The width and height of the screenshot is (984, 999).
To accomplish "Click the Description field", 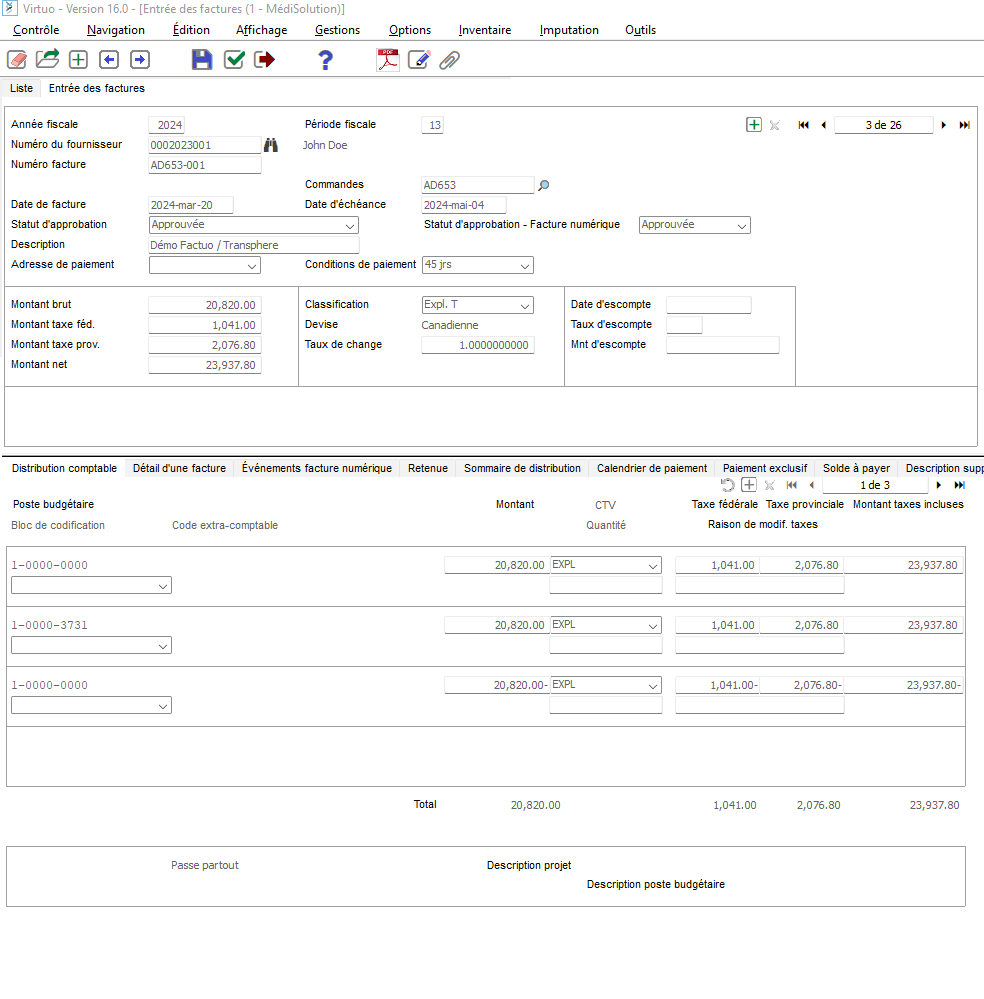I will (x=254, y=245).
